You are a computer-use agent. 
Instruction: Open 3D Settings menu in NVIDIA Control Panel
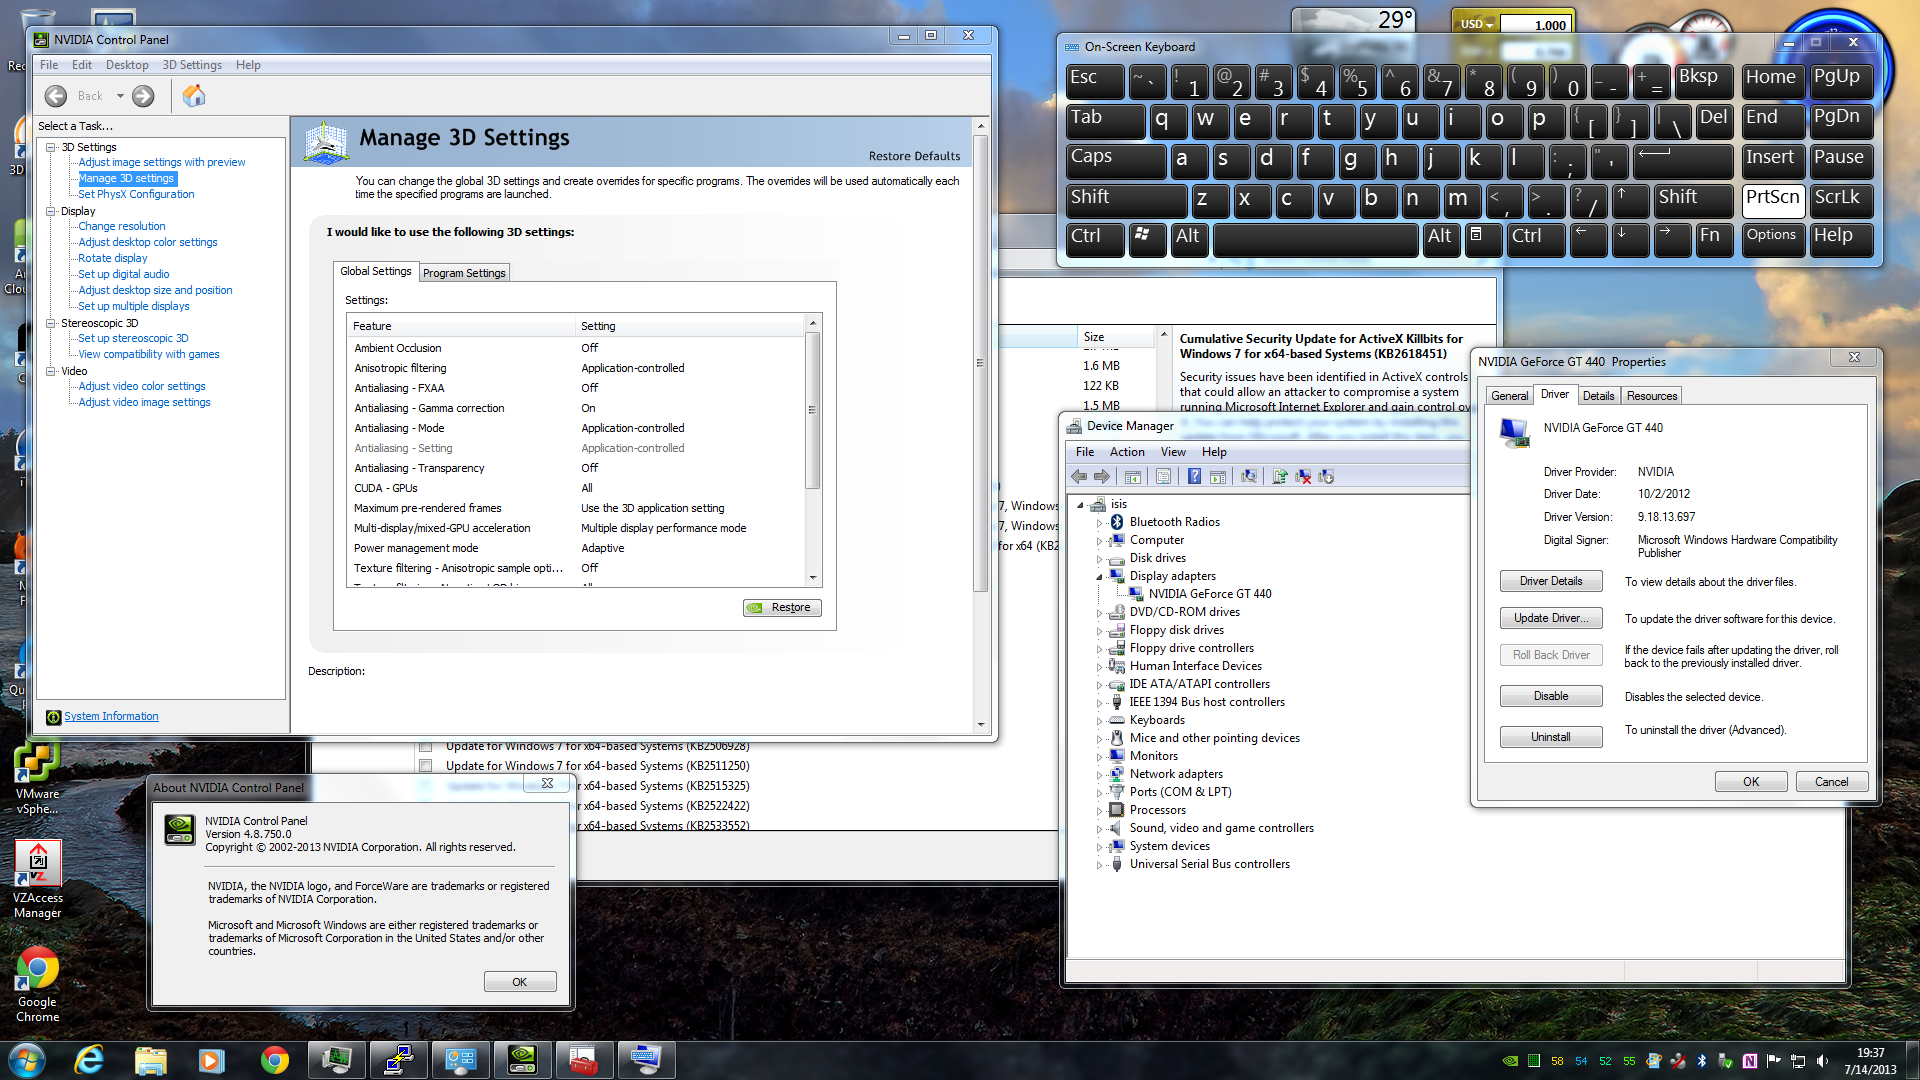[x=192, y=65]
